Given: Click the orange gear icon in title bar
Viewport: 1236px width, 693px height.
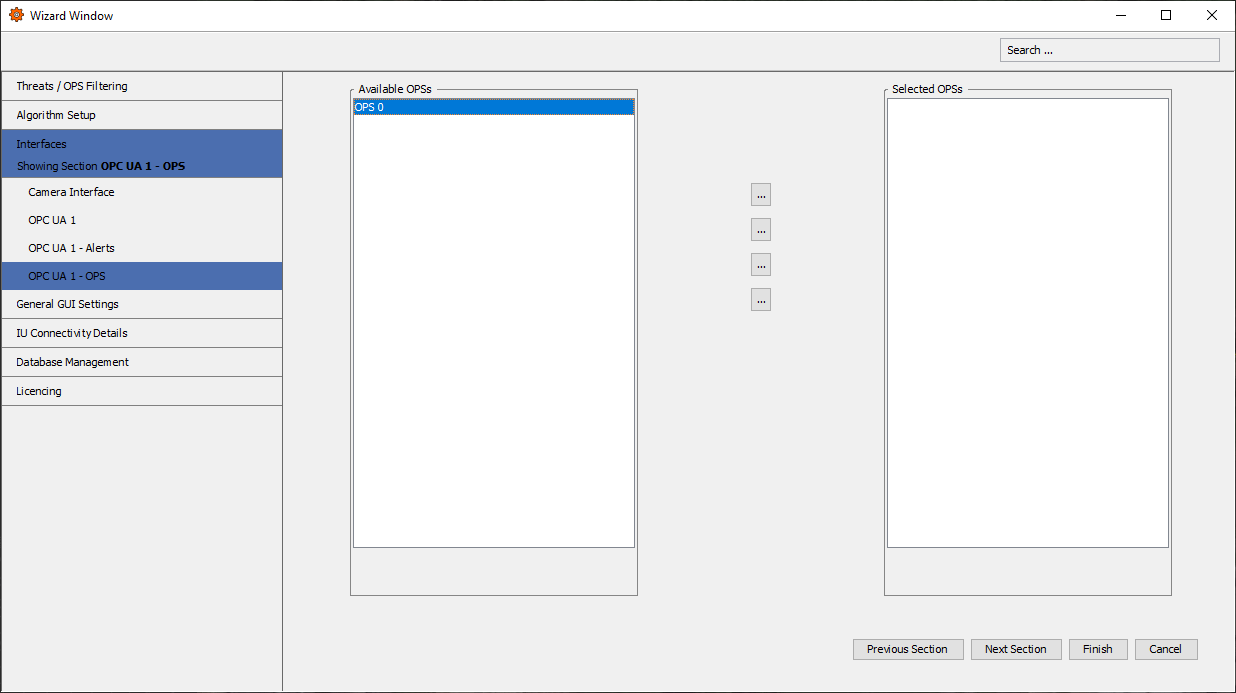Looking at the screenshot, I should coord(16,15).
